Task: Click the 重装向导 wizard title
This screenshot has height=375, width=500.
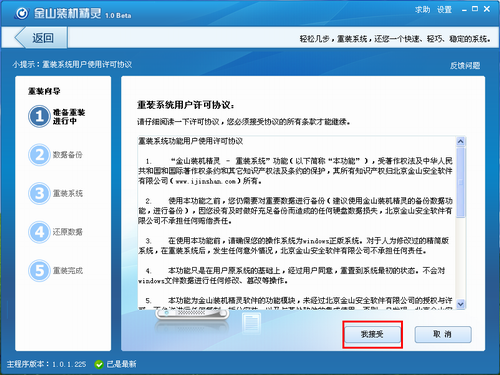Action: [x=44, y=91]
